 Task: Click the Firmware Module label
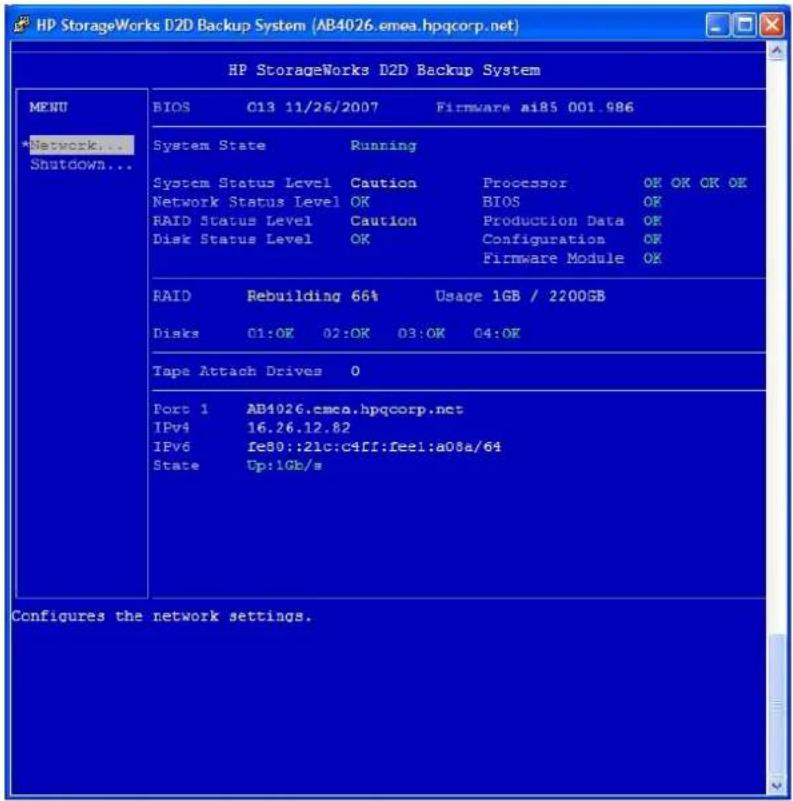553,258
